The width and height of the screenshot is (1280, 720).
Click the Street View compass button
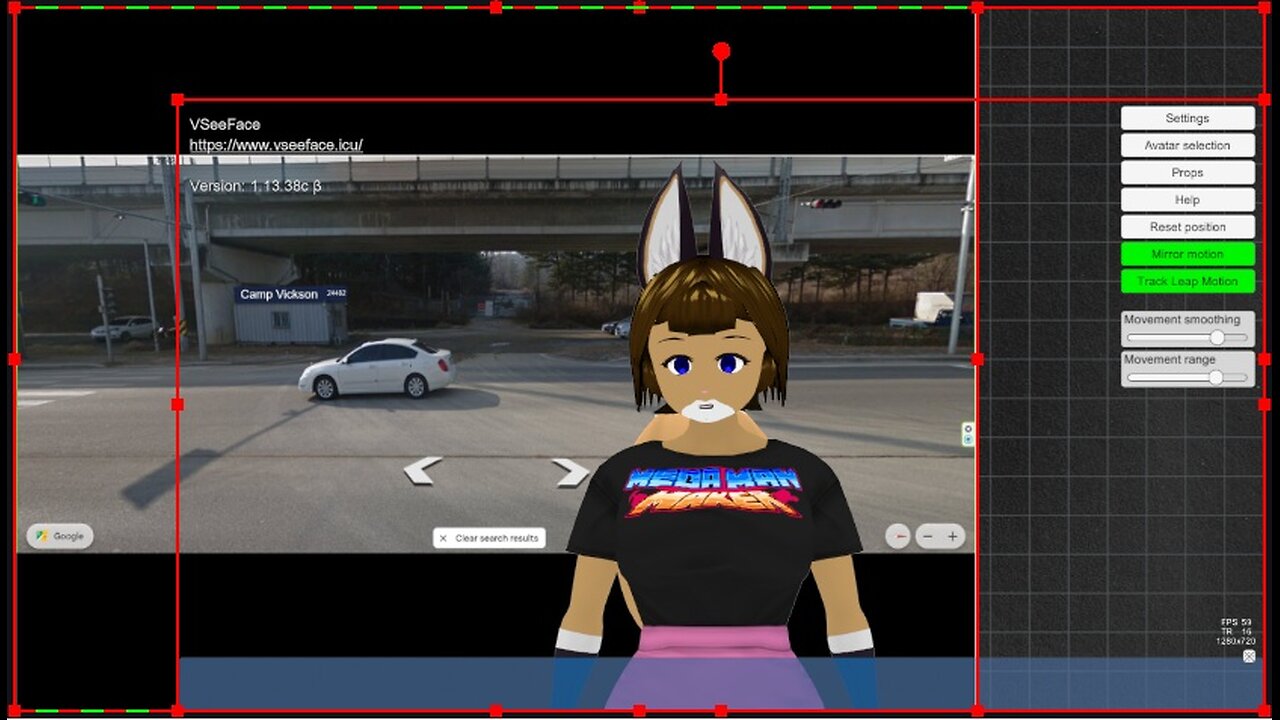pyautogui.click(x=897, y=537)
